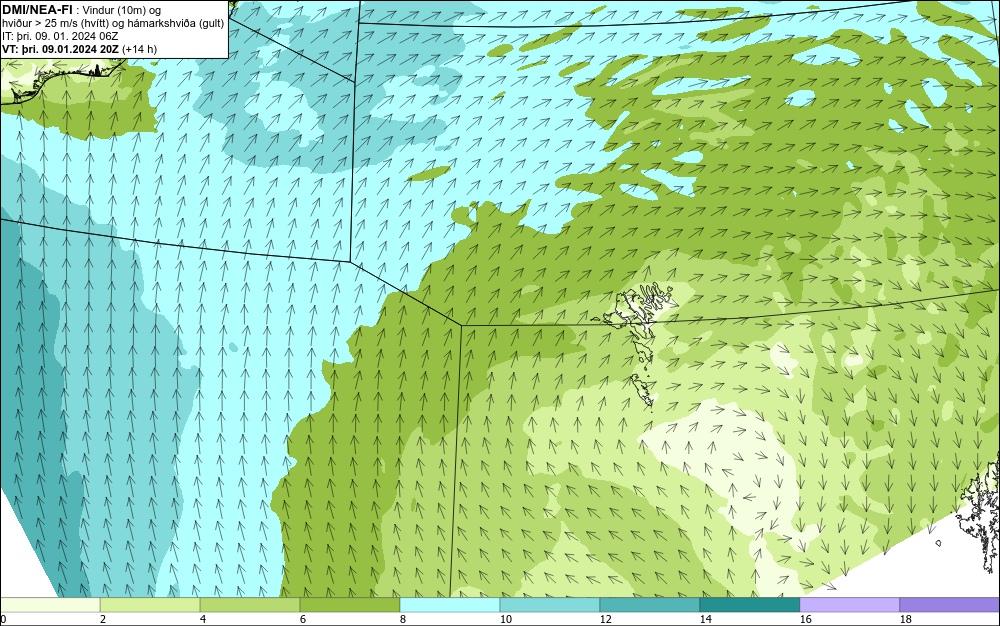Click the 'hviður > 25 m/s (hvítt)' description line
This screenshot has width=1000, height=626.
[113, 24]
